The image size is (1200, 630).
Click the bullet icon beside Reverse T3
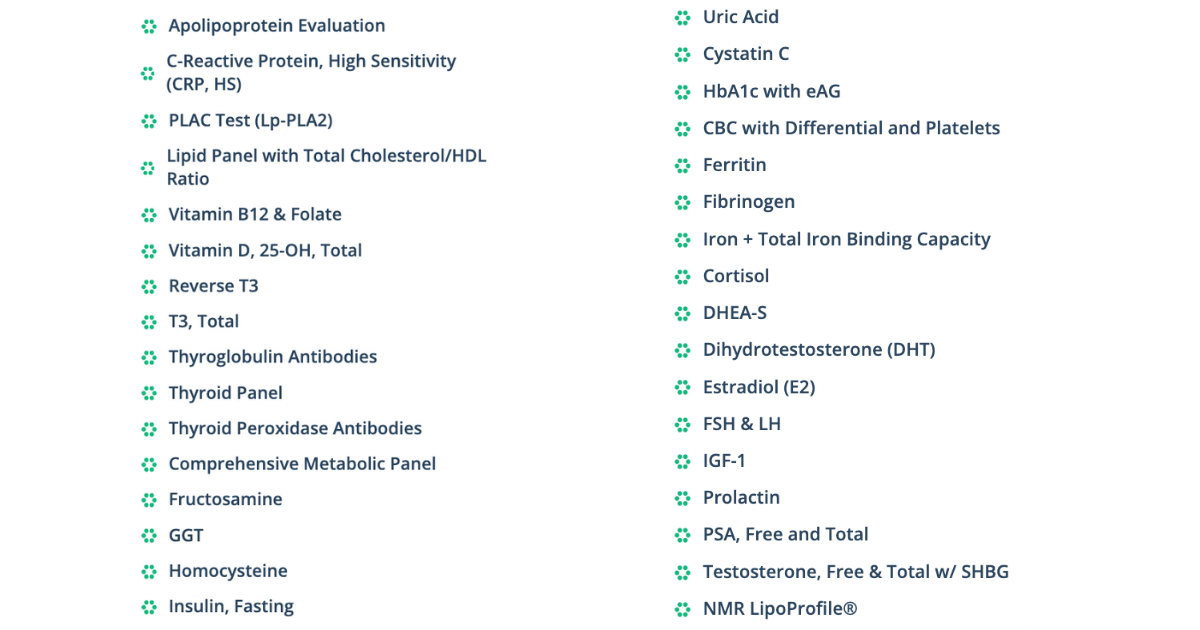(149, 287)
